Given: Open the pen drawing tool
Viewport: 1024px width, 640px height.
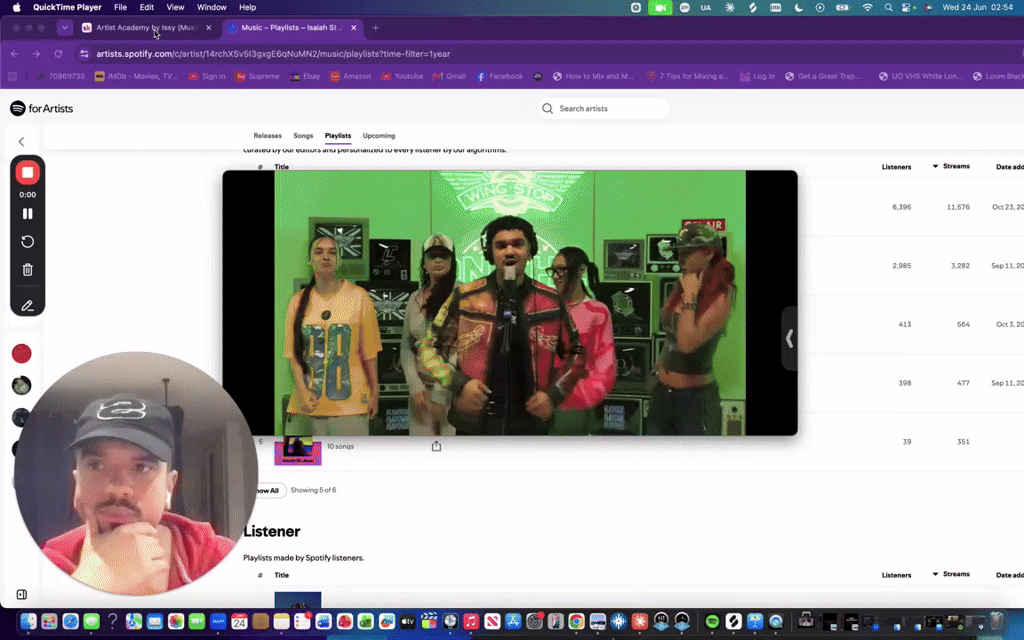Looking at the screenshot, I should coord(27,306).
